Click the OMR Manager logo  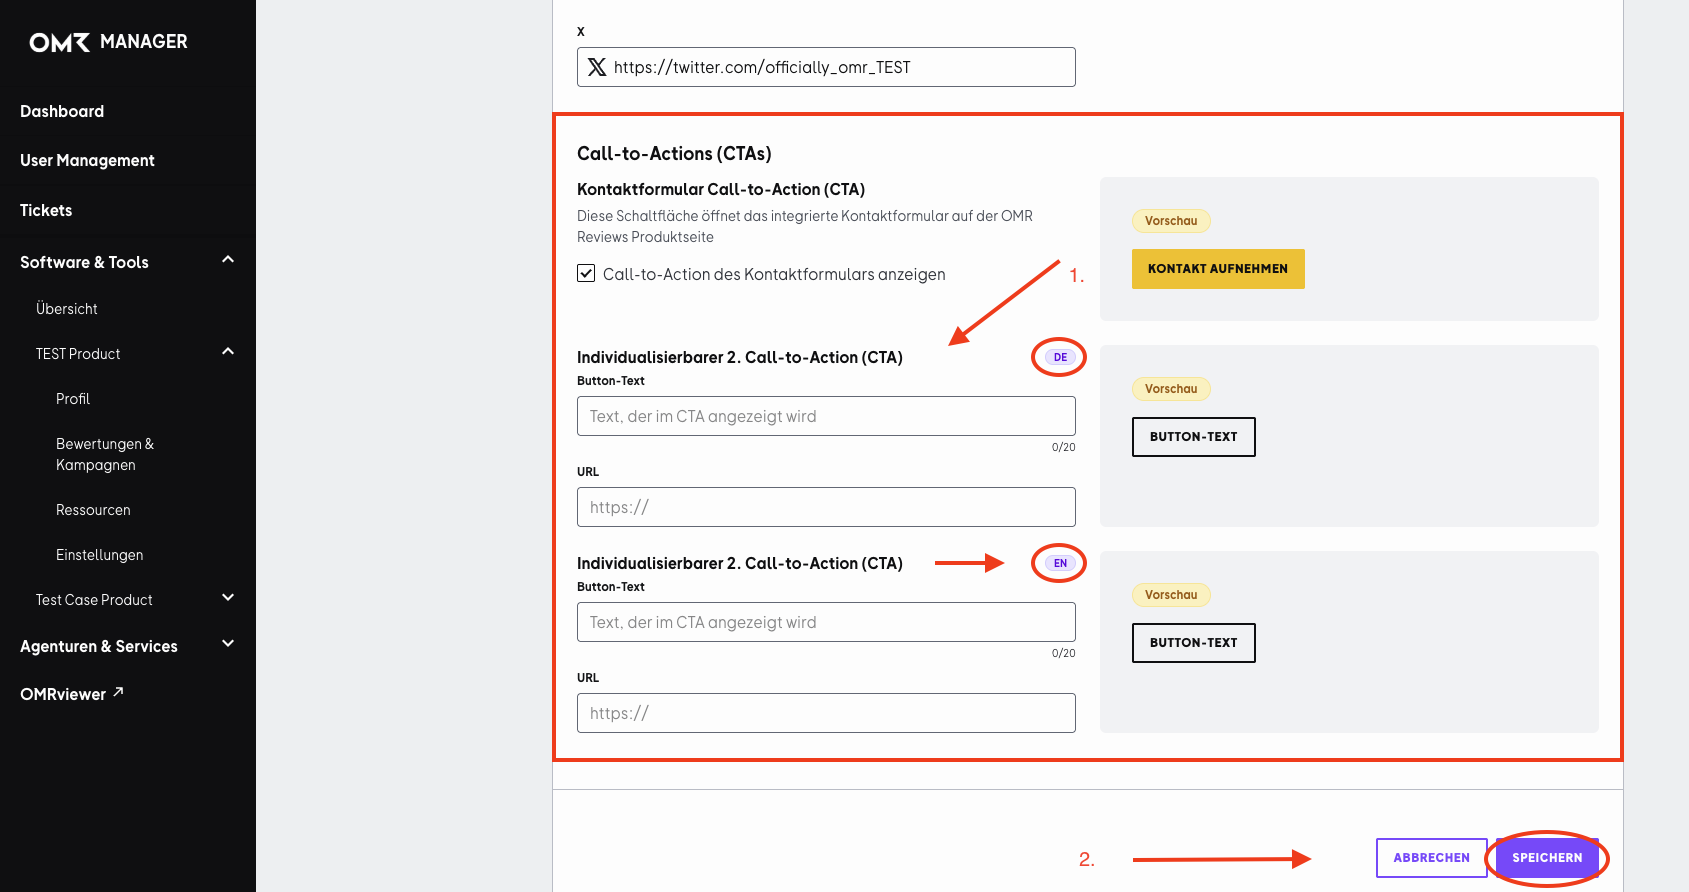tap(108, 42)
